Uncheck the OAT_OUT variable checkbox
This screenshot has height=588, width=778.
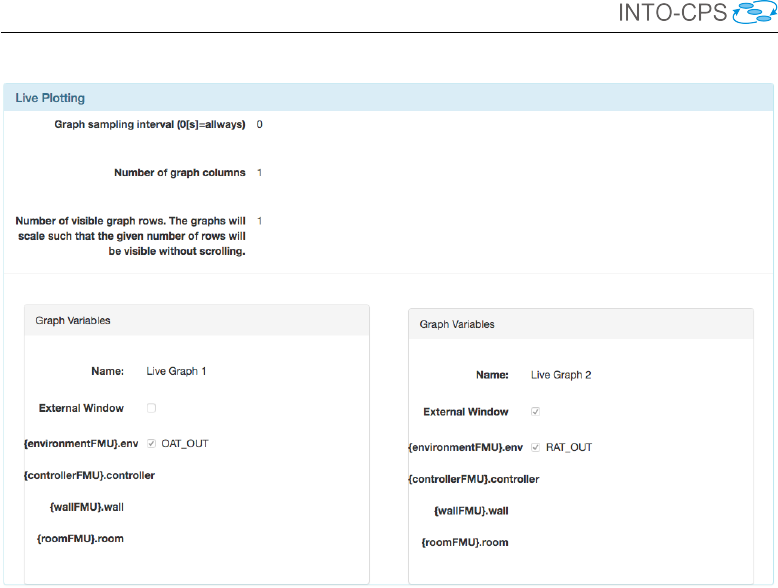click(151, 444)
